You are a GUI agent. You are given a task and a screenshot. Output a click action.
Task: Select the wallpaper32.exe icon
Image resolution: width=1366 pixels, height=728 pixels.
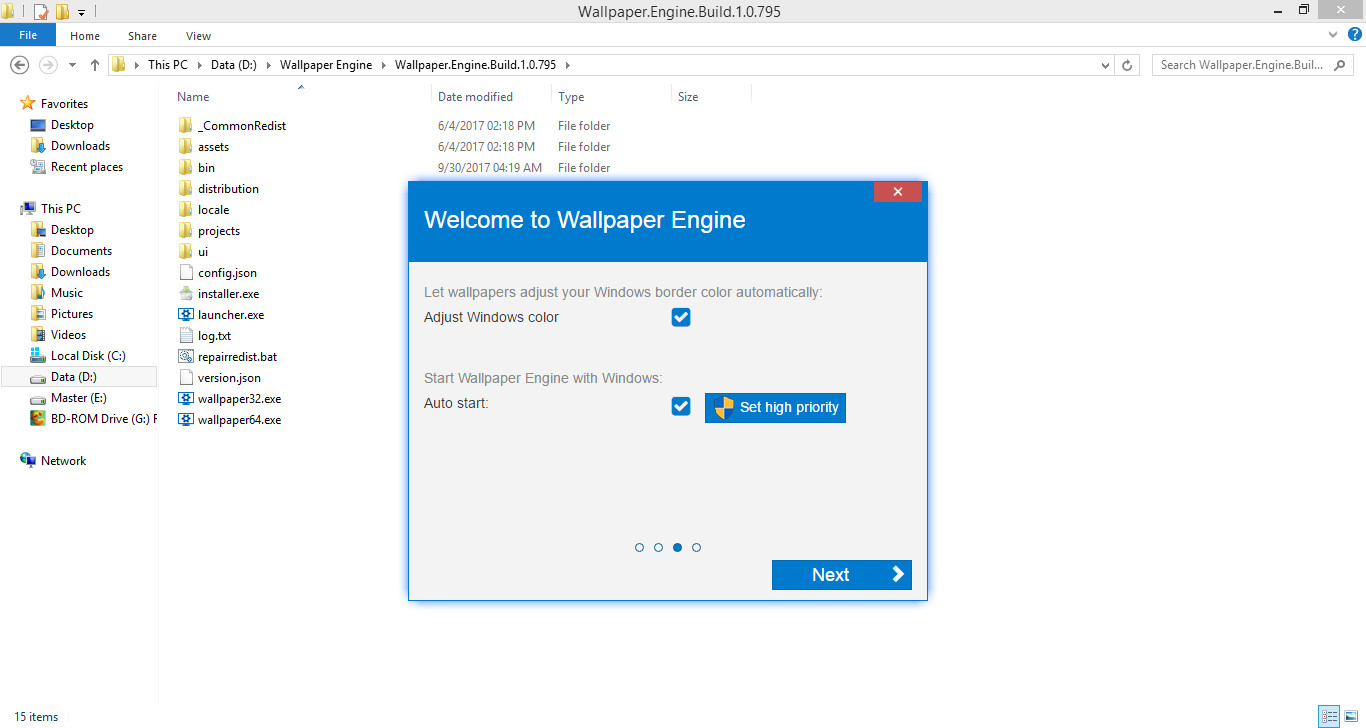click(x=185, y=399)
